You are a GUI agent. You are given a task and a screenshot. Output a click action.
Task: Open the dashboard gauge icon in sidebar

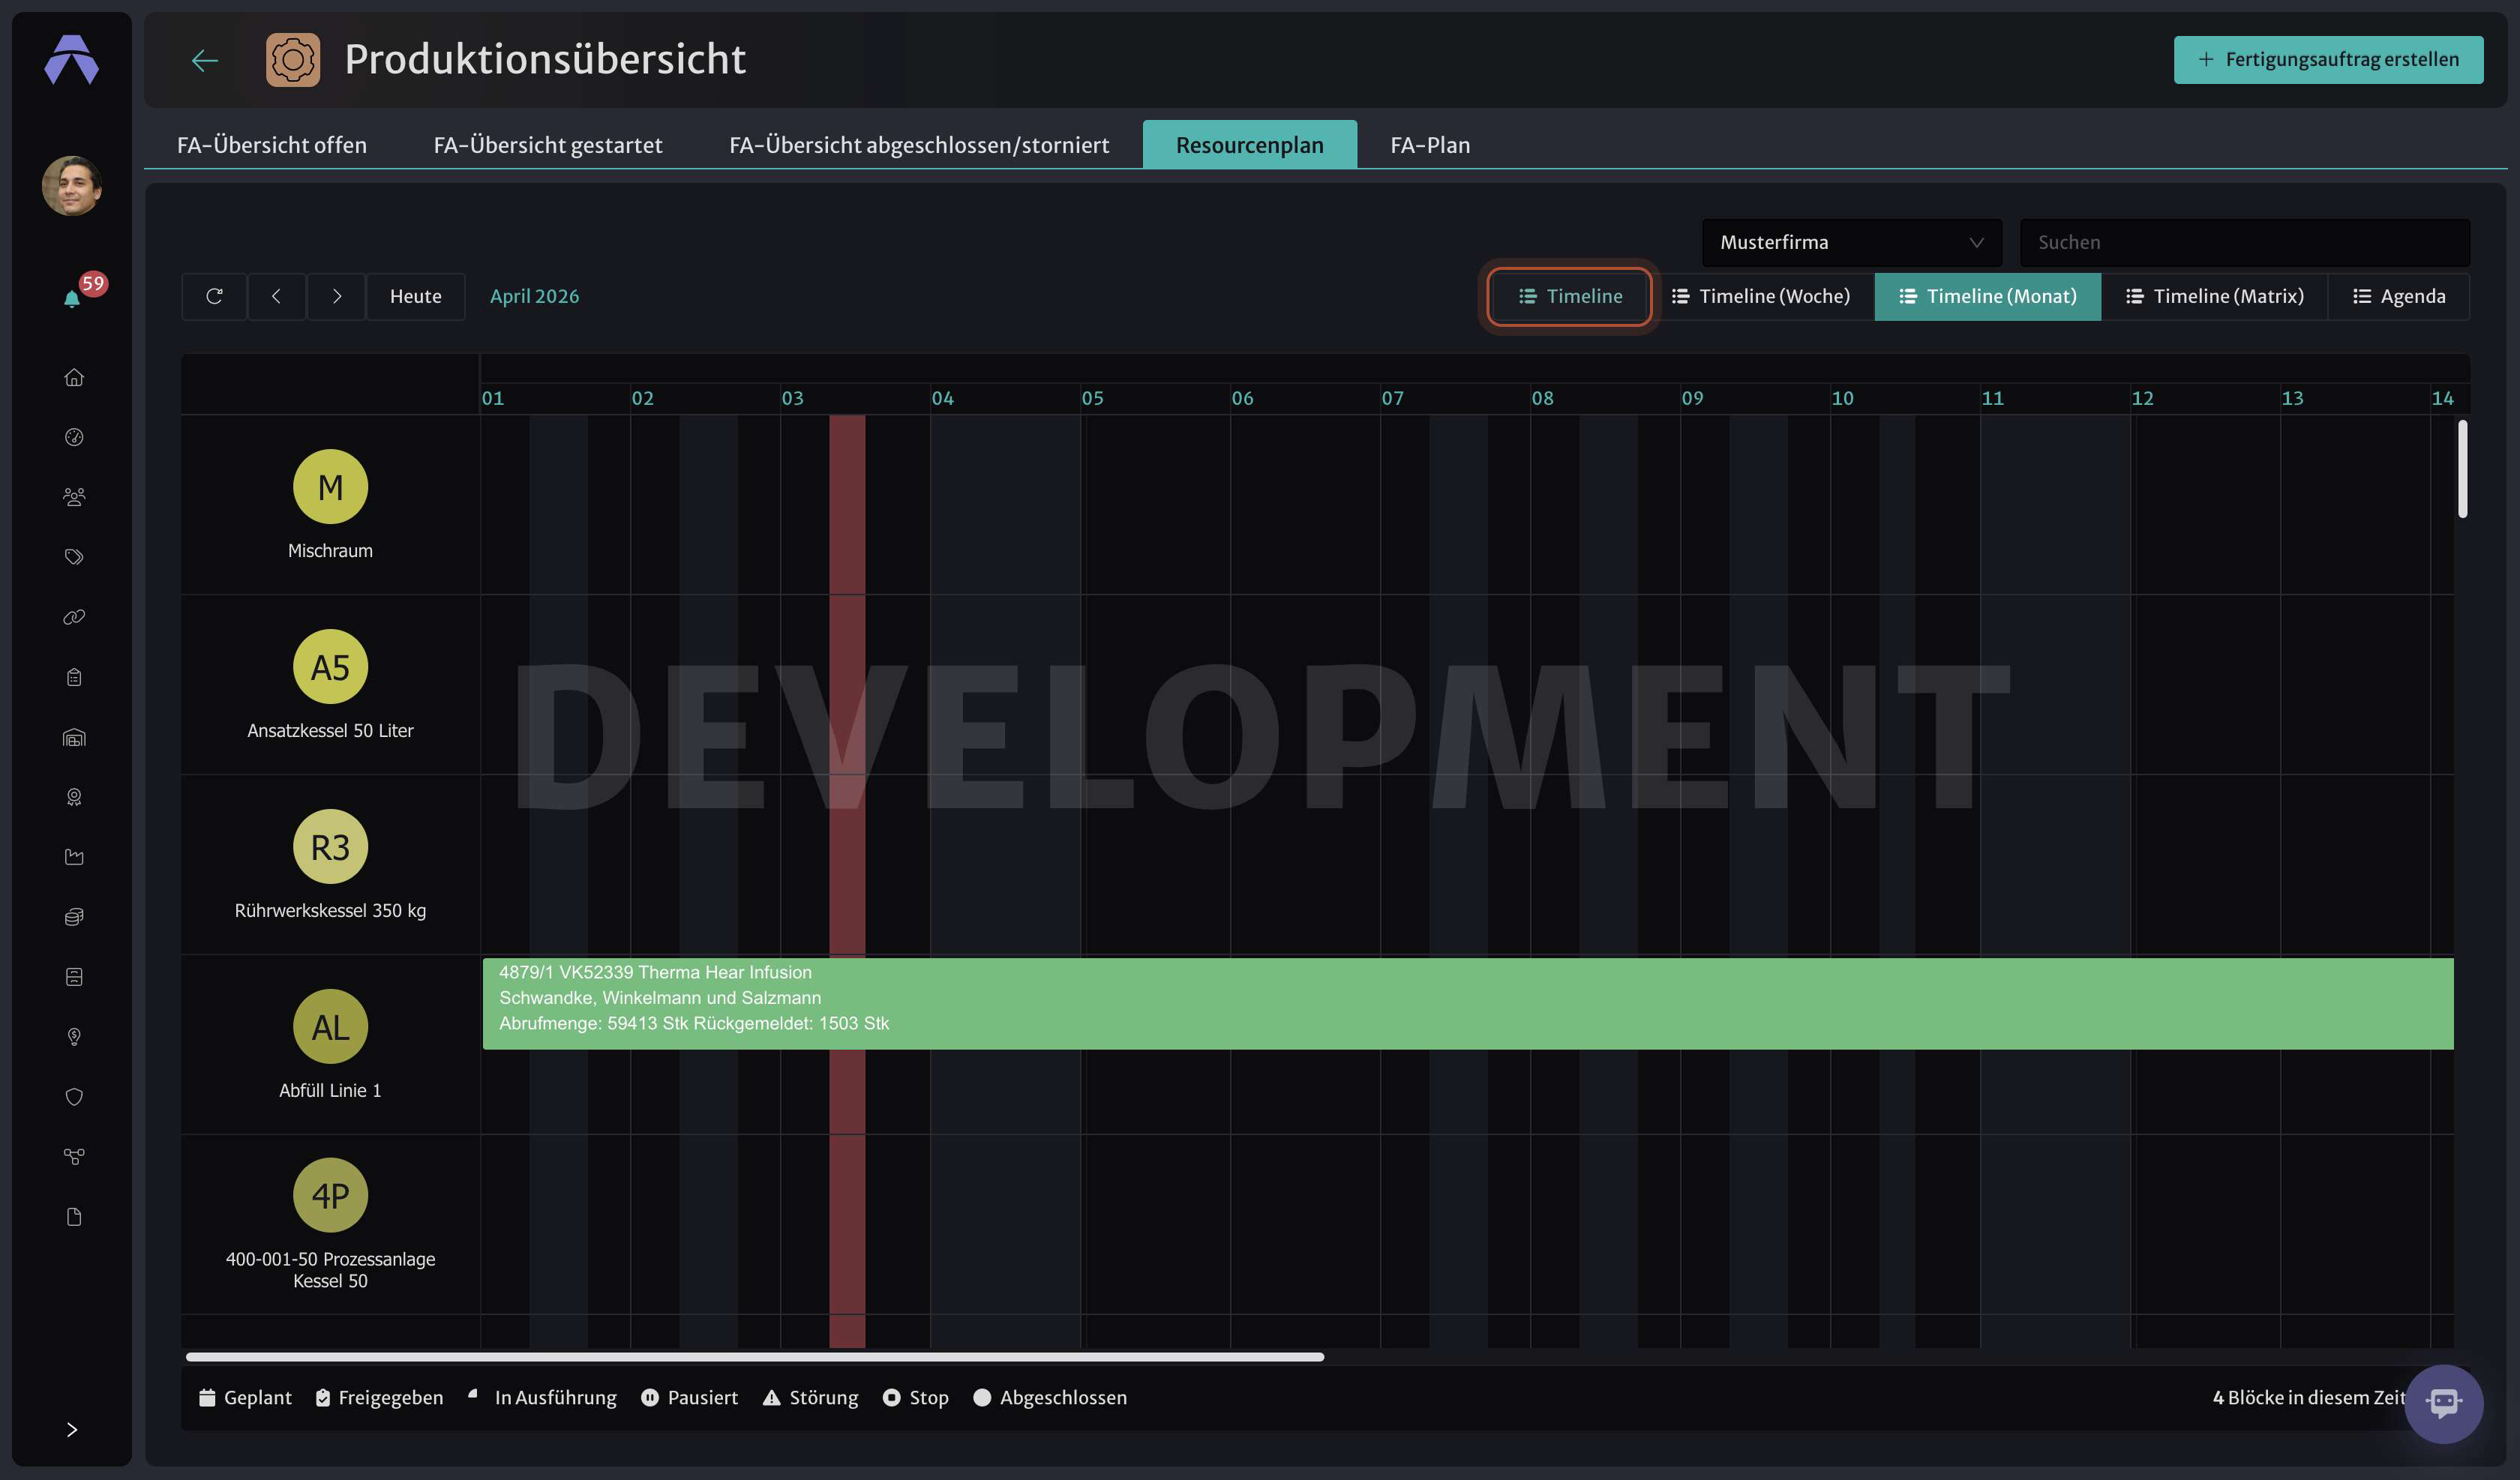(x=74, y=437)
